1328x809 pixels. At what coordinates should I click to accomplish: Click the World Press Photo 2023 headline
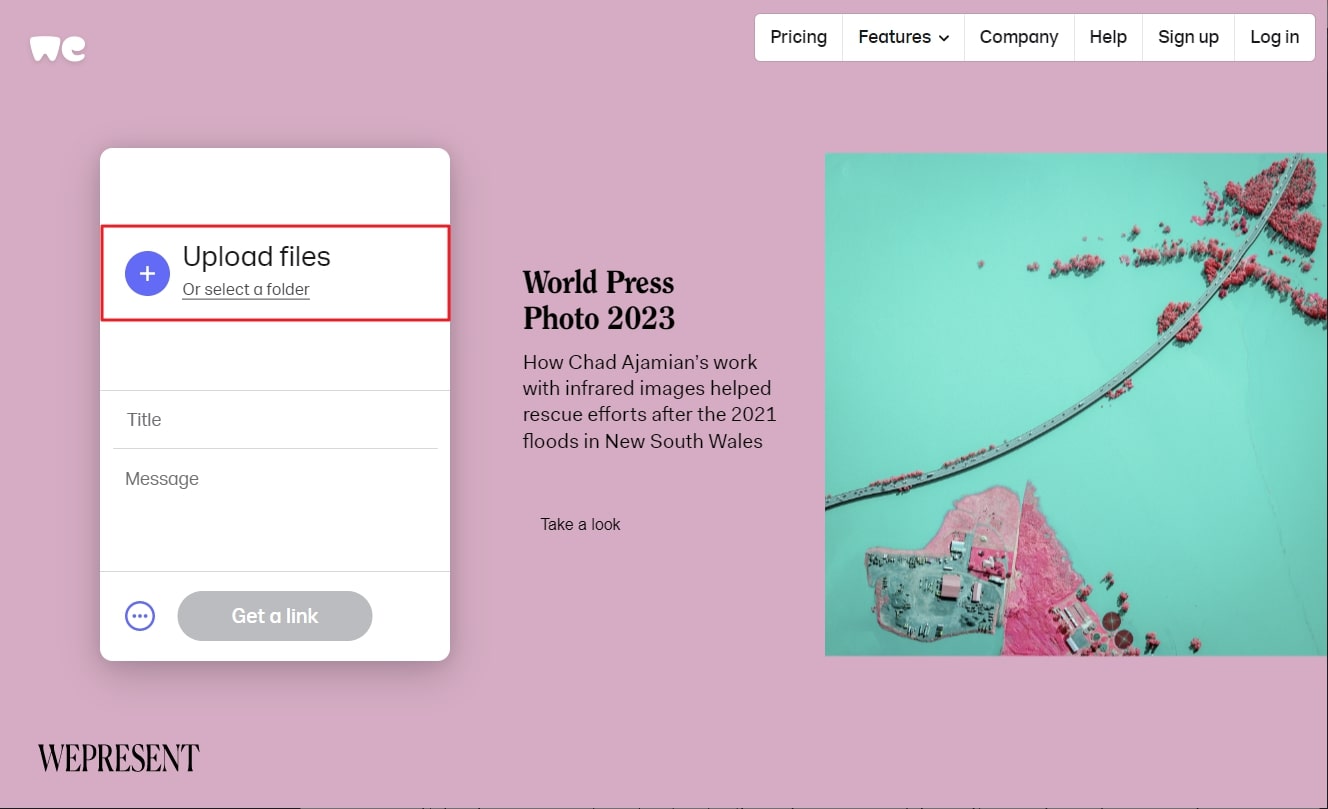[598, 300]
